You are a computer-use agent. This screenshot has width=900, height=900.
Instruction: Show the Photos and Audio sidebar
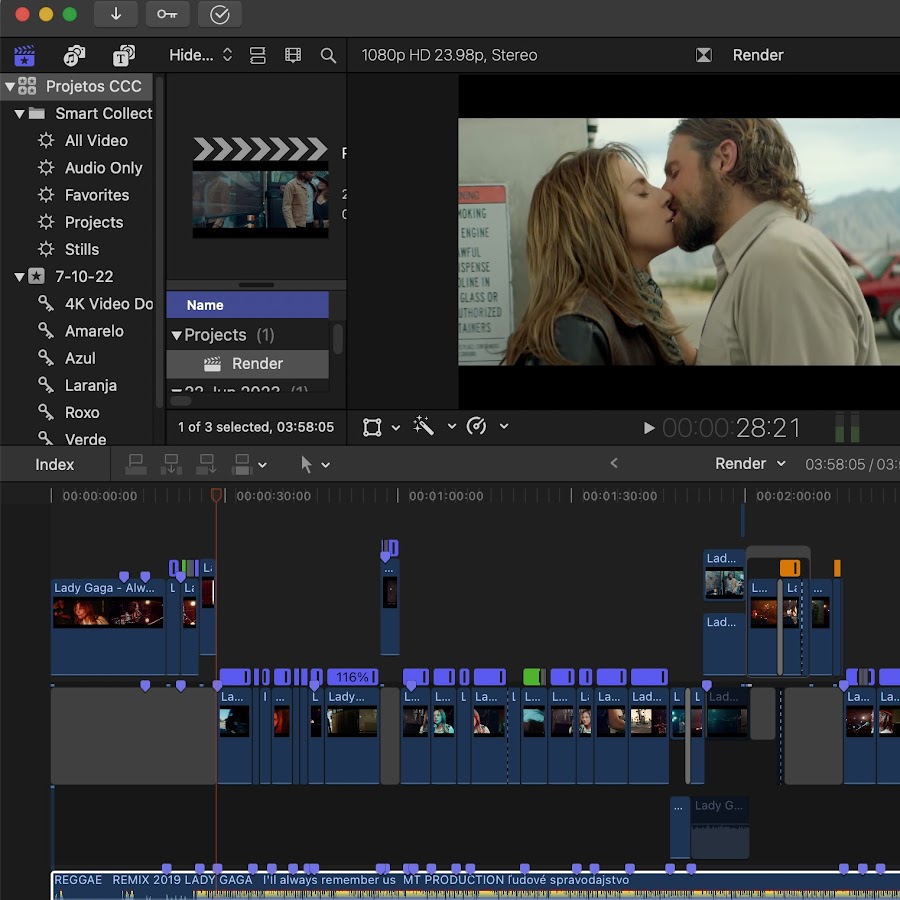click(x=74, y=56)
